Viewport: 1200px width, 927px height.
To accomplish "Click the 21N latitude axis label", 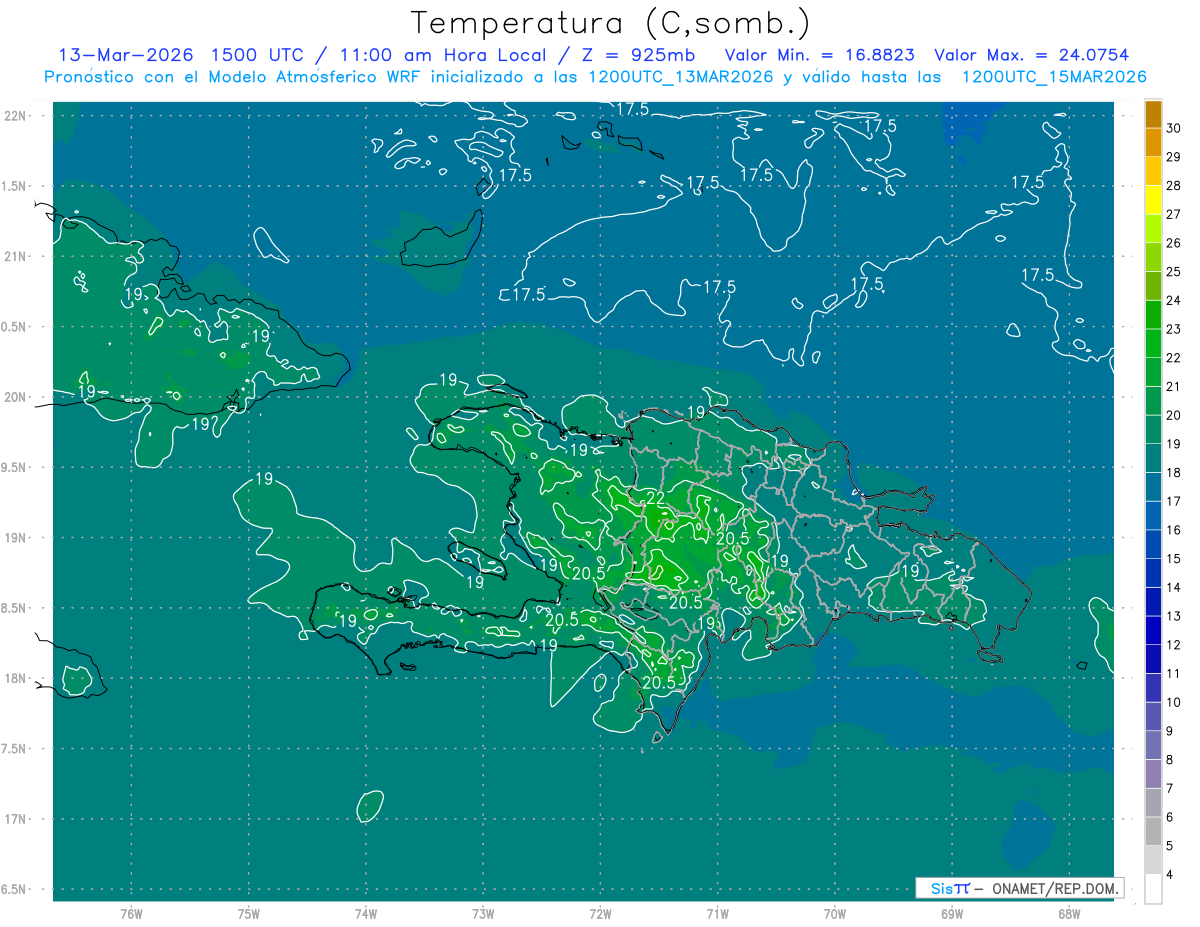I will click(15, 256).
